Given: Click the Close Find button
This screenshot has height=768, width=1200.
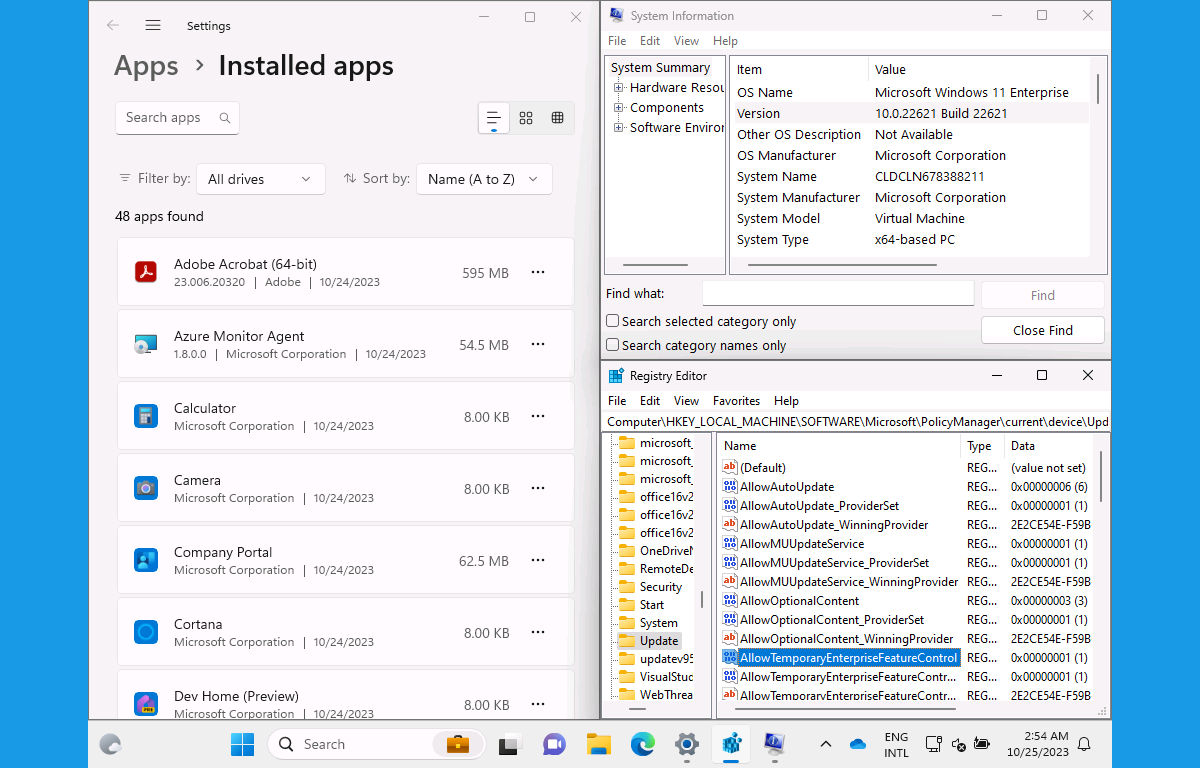Looking at the screenshot, I should (x=1042, y=329).
